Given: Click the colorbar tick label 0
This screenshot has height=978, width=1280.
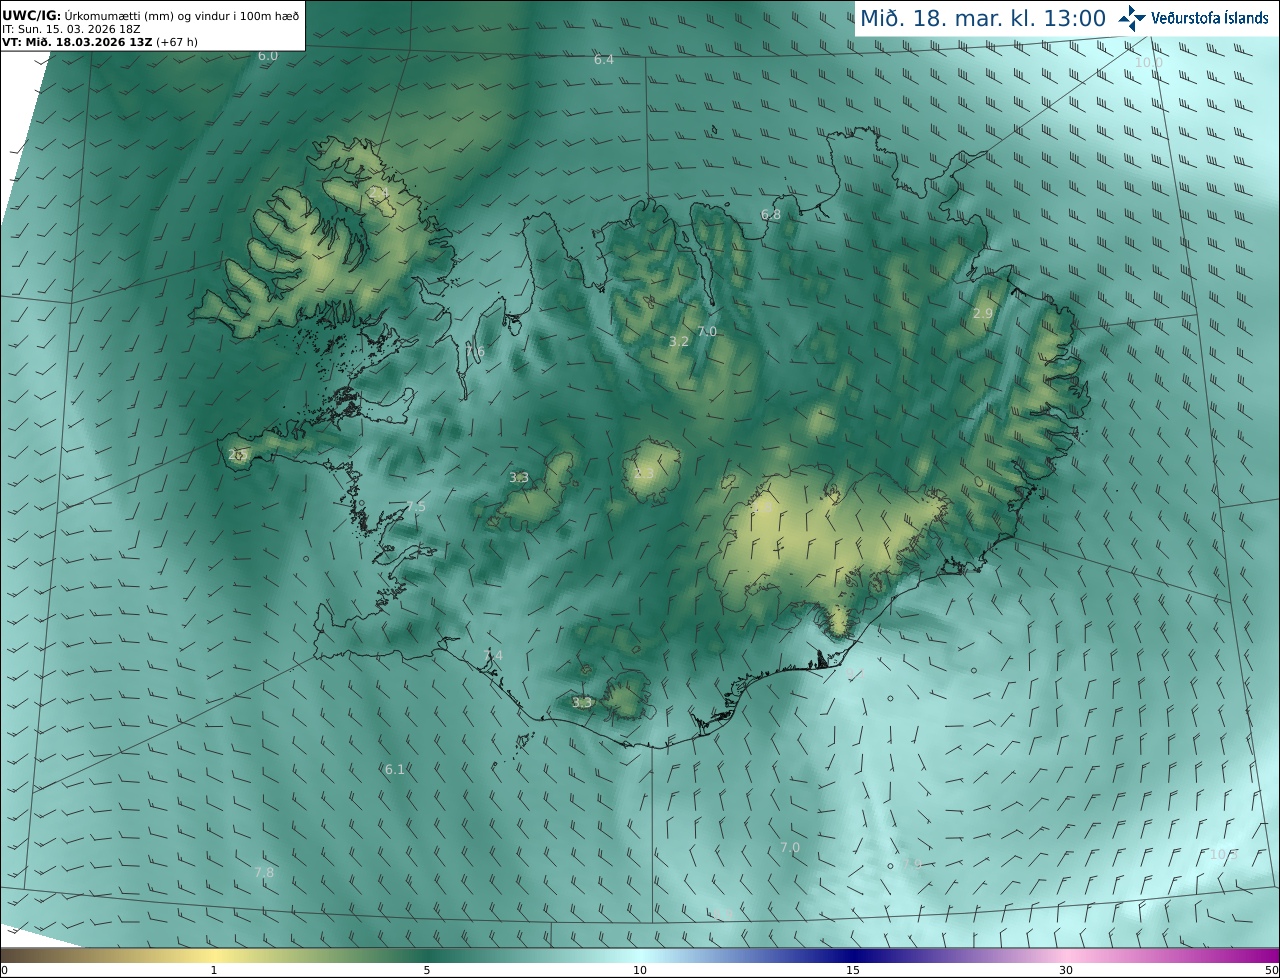Looking at the screenshot, I should pyautogui.click(x=4, y=970).
